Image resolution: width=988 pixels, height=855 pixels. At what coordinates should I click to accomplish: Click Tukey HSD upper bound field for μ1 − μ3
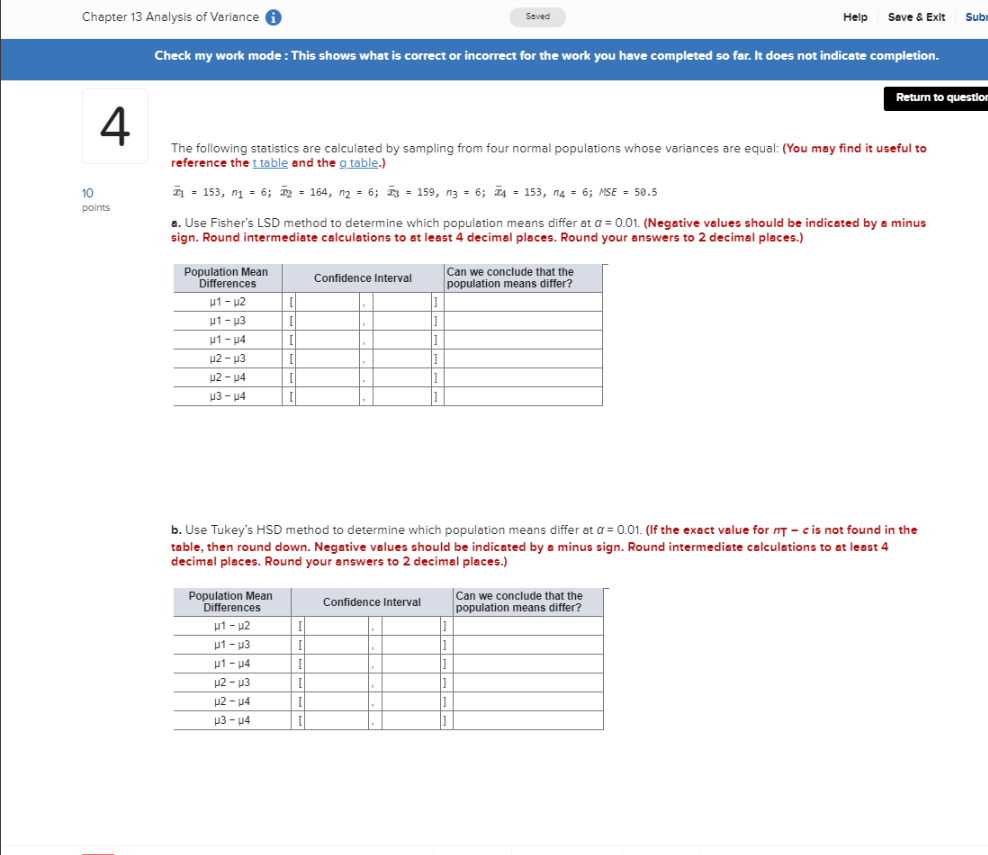coord(411,645)
